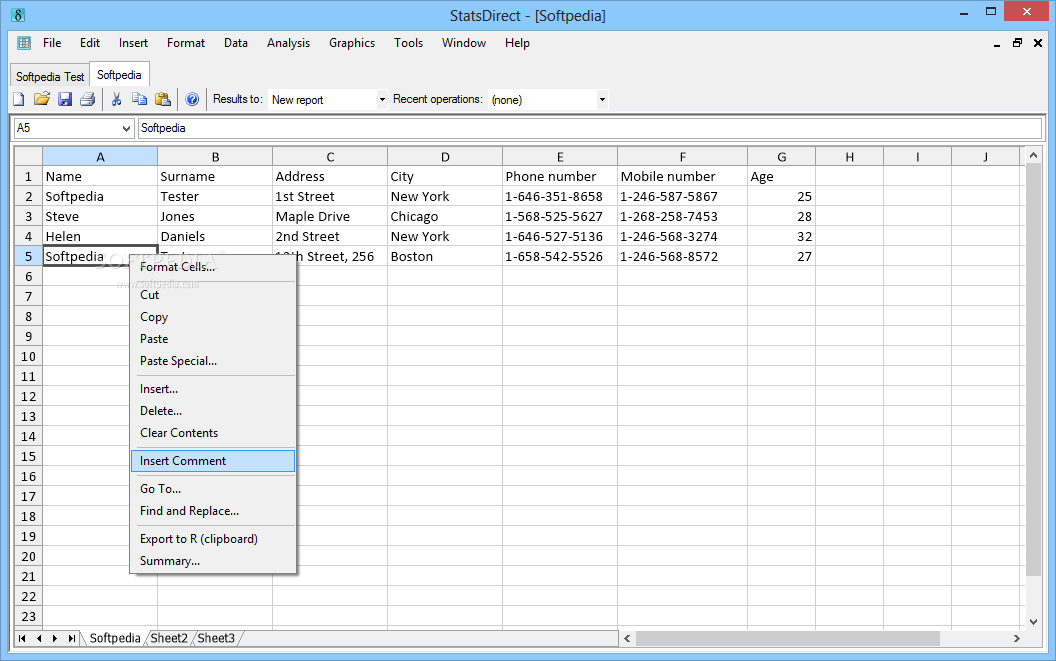Viewport: 1056px width, 661px height.
Task: Choose Find and Replace... from context menu
Action: [x=212, y=511]
